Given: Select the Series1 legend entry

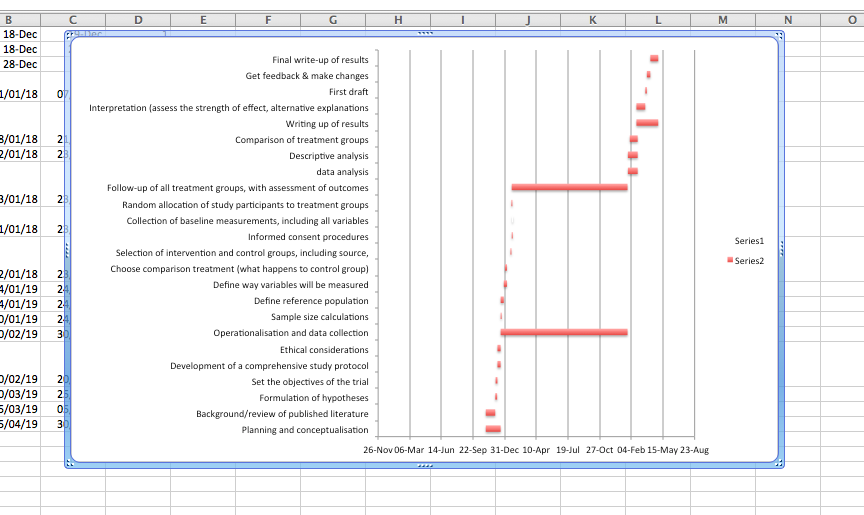Looking at the screenshot, I should (749, 241).
